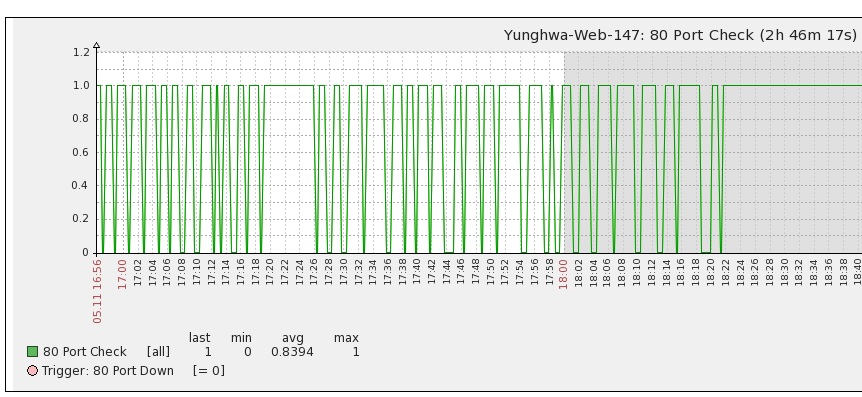Screen dimensions: 862x397
Task: Select the 18:00 red time label
Action: coord(563,274)
